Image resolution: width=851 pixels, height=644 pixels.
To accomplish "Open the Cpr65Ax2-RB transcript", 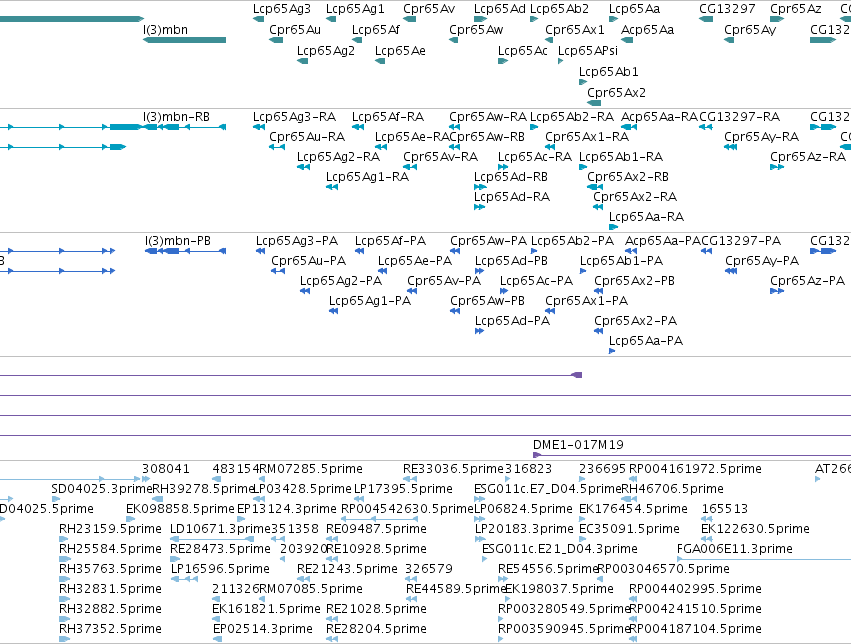I will (x=628, y=177).
